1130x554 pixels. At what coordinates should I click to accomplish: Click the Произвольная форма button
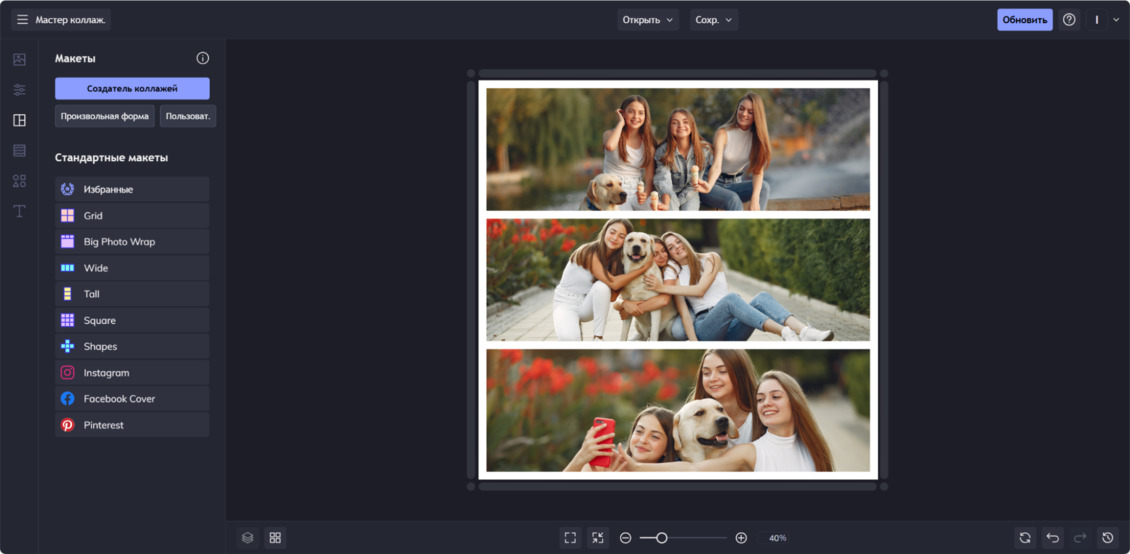pos(104,116)
